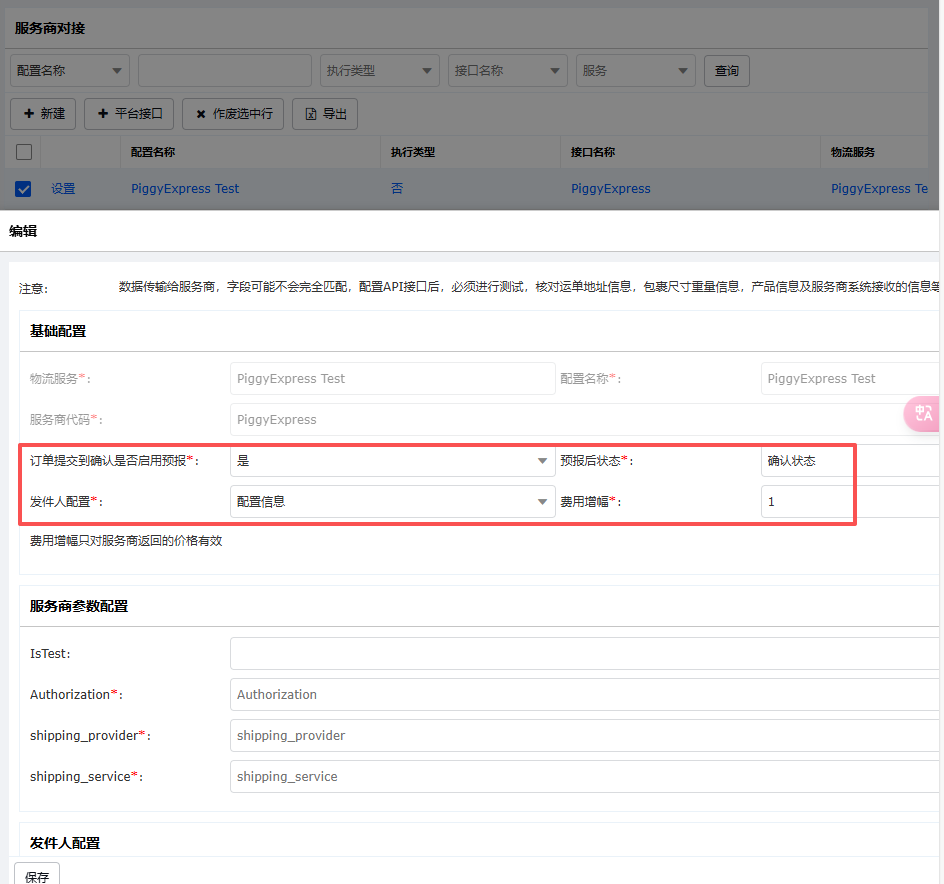Open the 配置名称 filter dropdown

[70, 71]
